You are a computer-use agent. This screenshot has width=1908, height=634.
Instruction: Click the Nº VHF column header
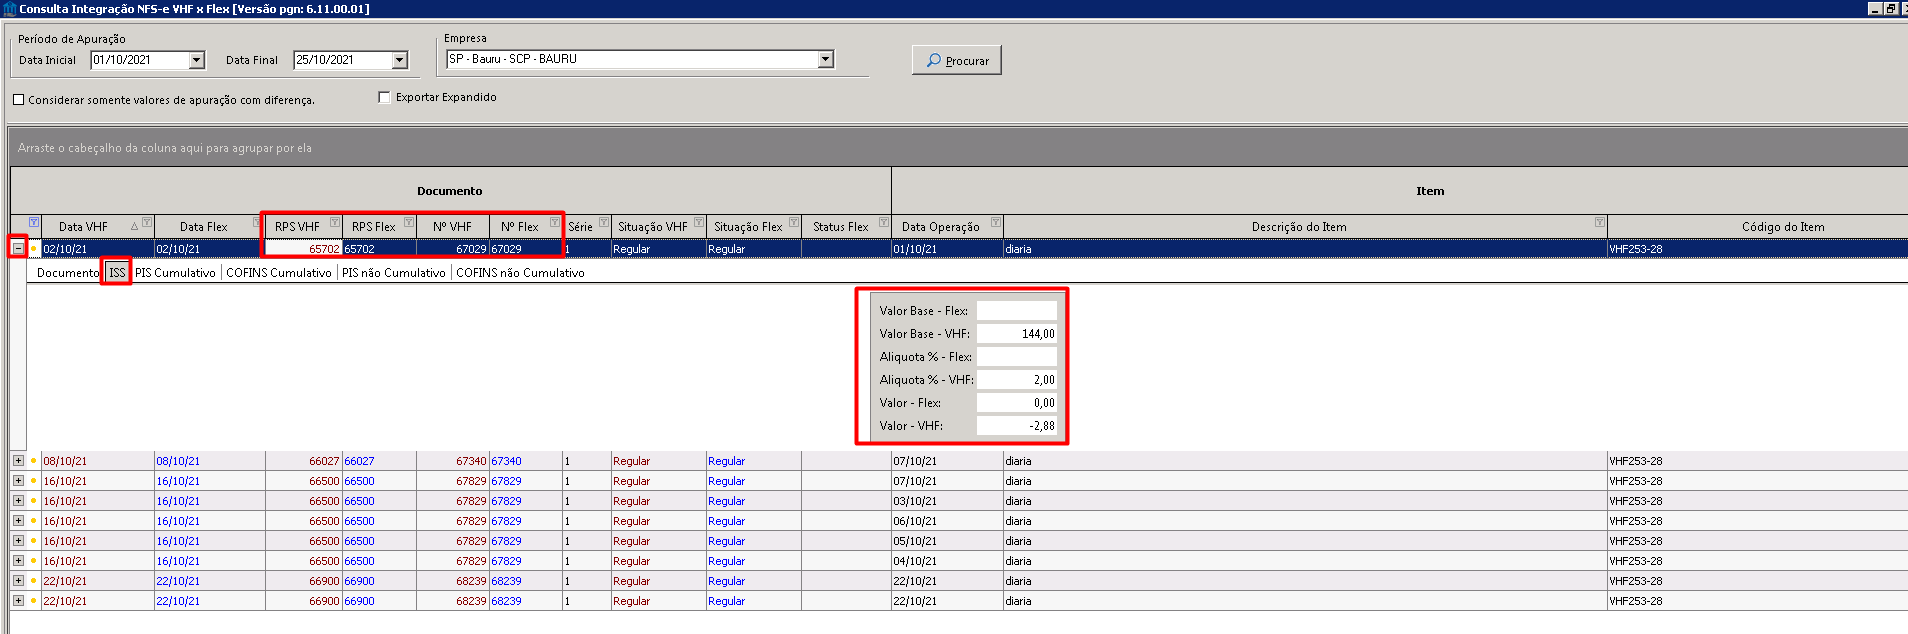pos(452,227)
